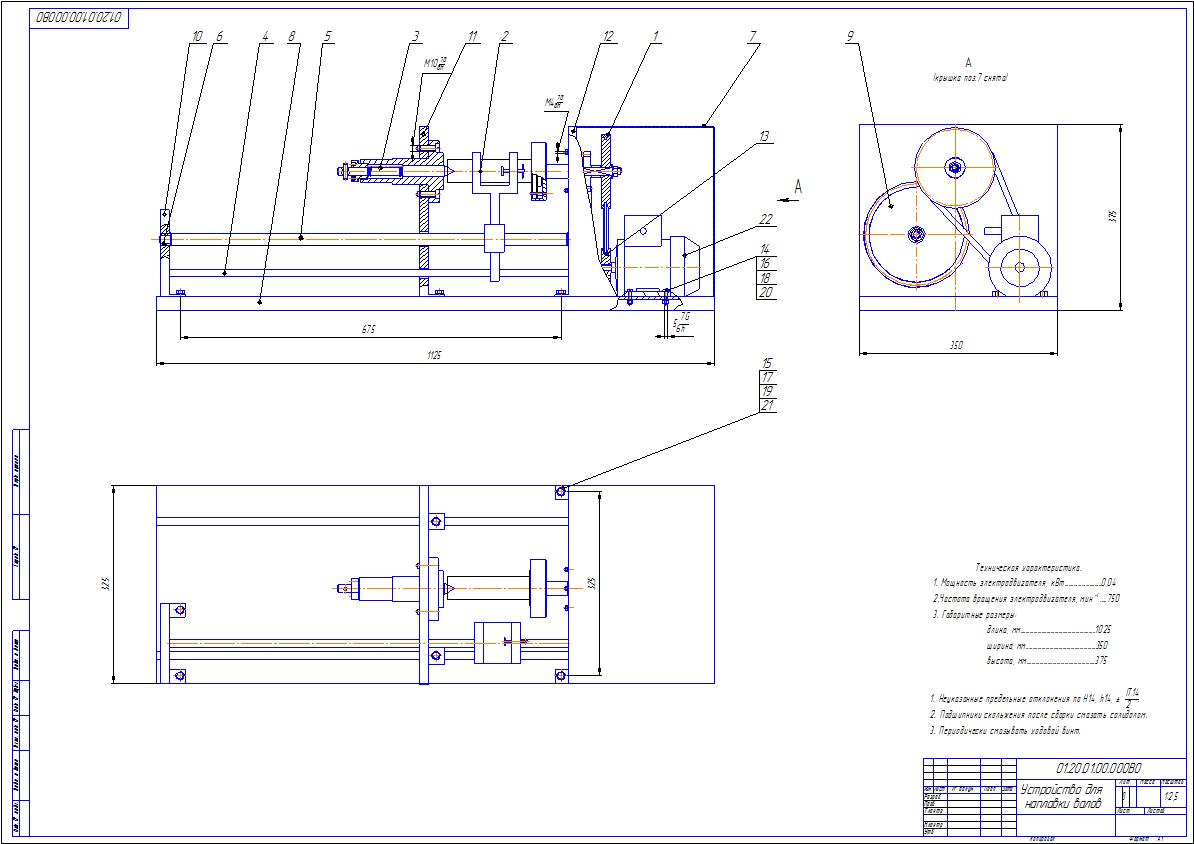Select the "длина, мм" specification line

click(1048, 630)
